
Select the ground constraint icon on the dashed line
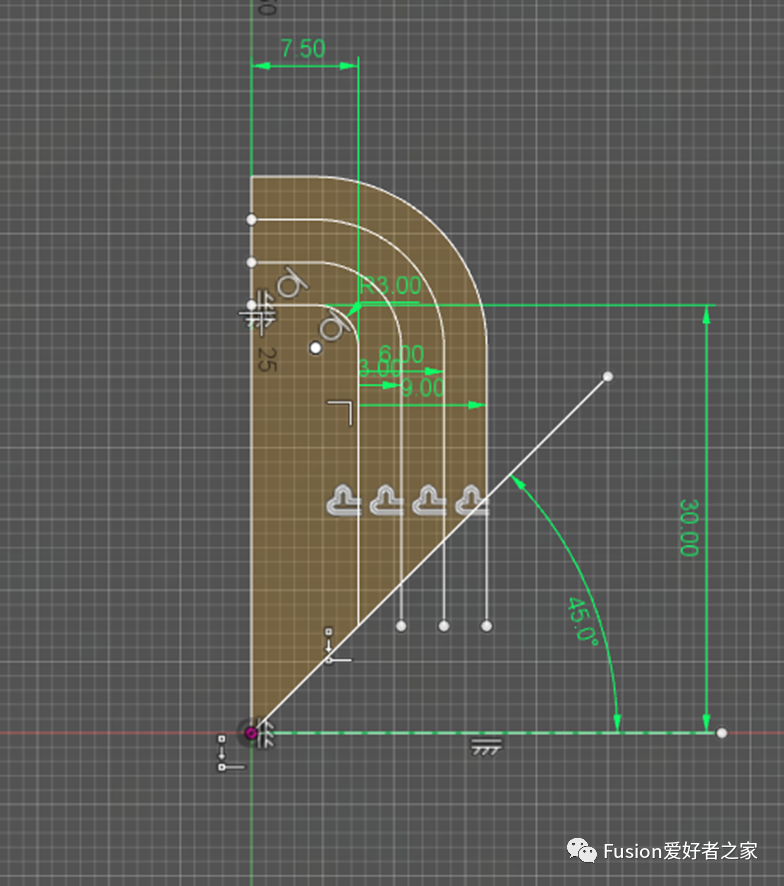pos(486,745)
